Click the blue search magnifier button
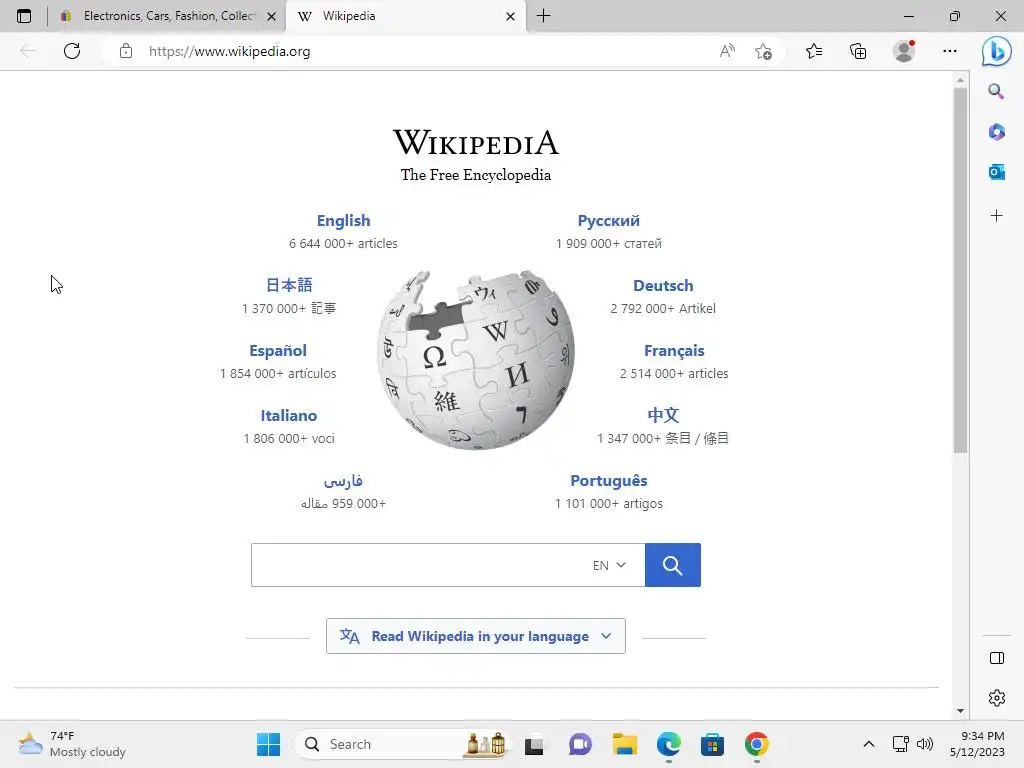 coord(673,565)
